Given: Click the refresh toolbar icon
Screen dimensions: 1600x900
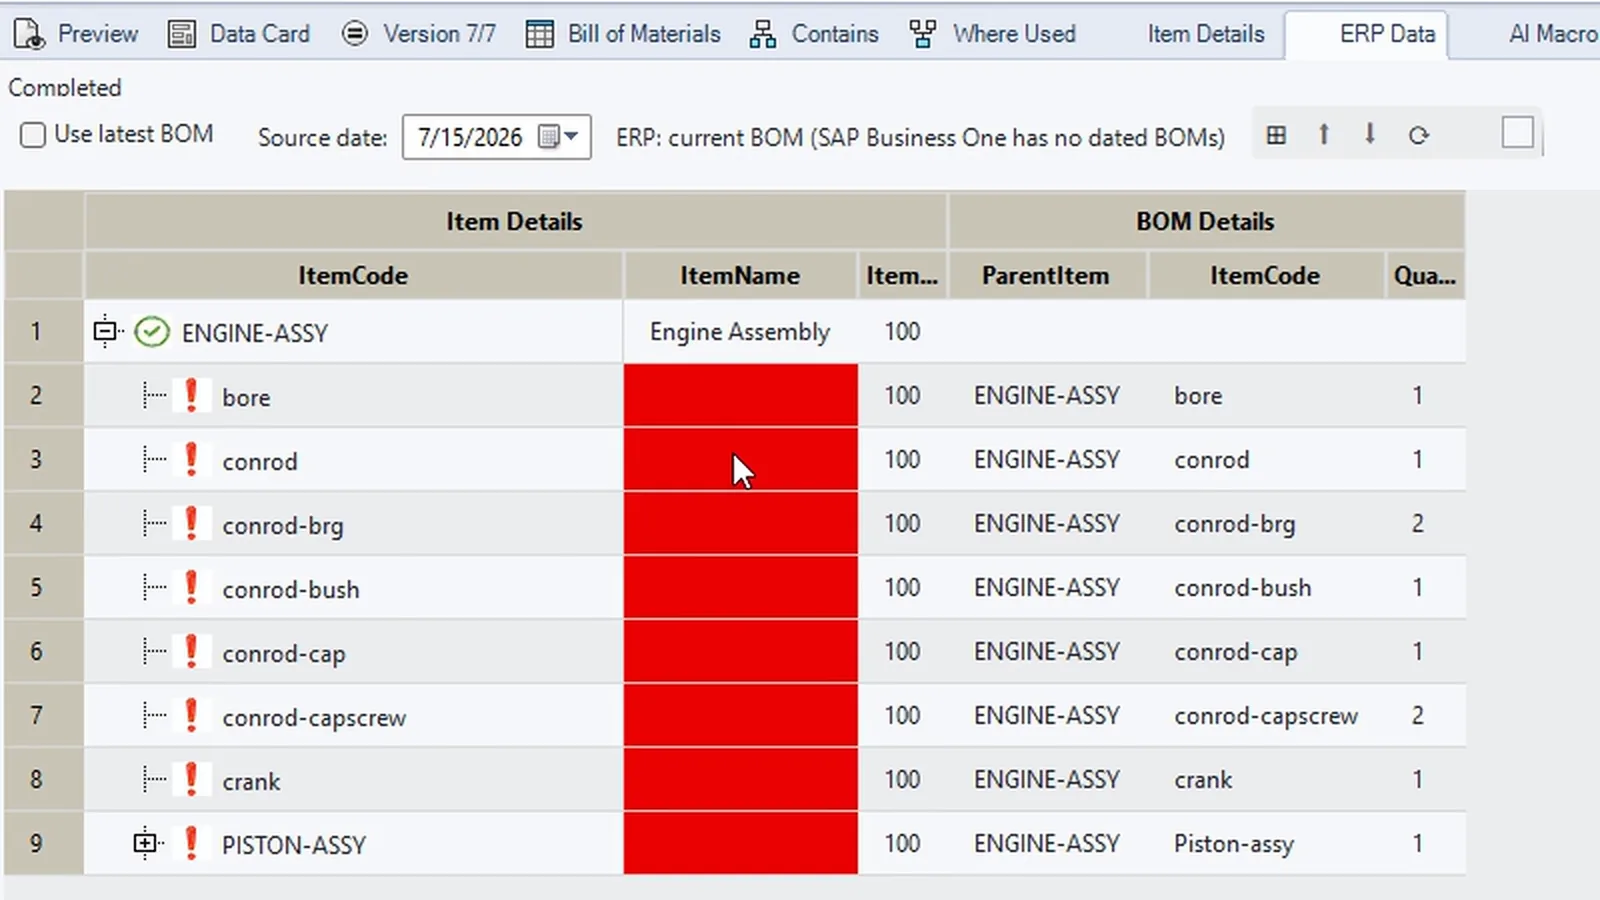Looking at the screenshot, I should tap(1418, 135).
